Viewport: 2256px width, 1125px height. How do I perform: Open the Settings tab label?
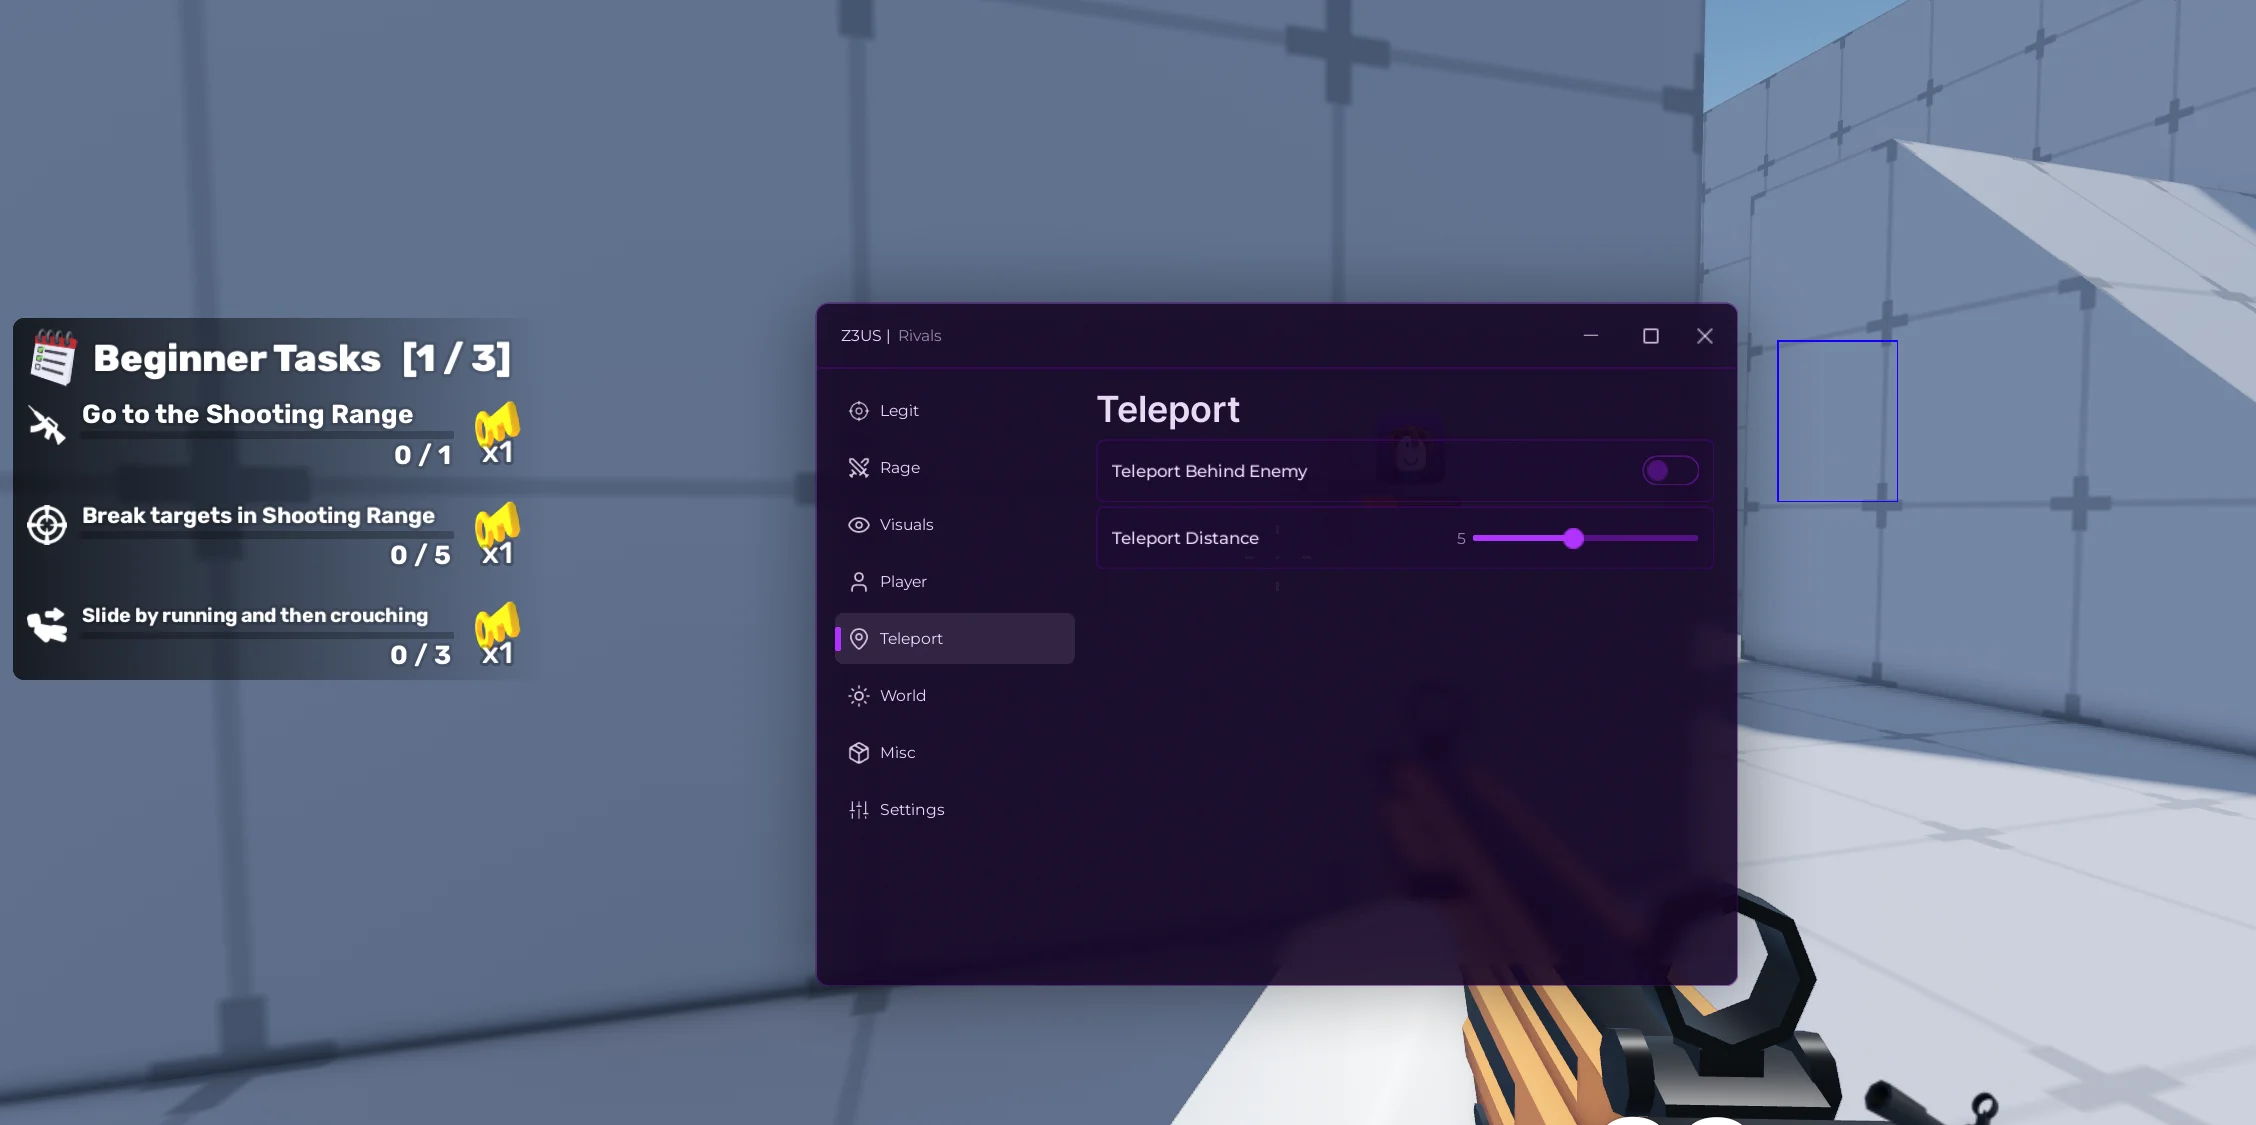coord(911,810)
